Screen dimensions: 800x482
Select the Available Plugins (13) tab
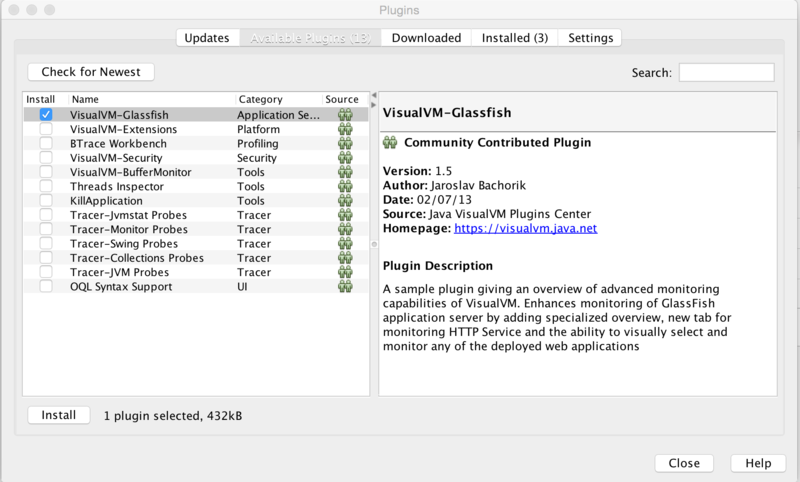[310, 38]
